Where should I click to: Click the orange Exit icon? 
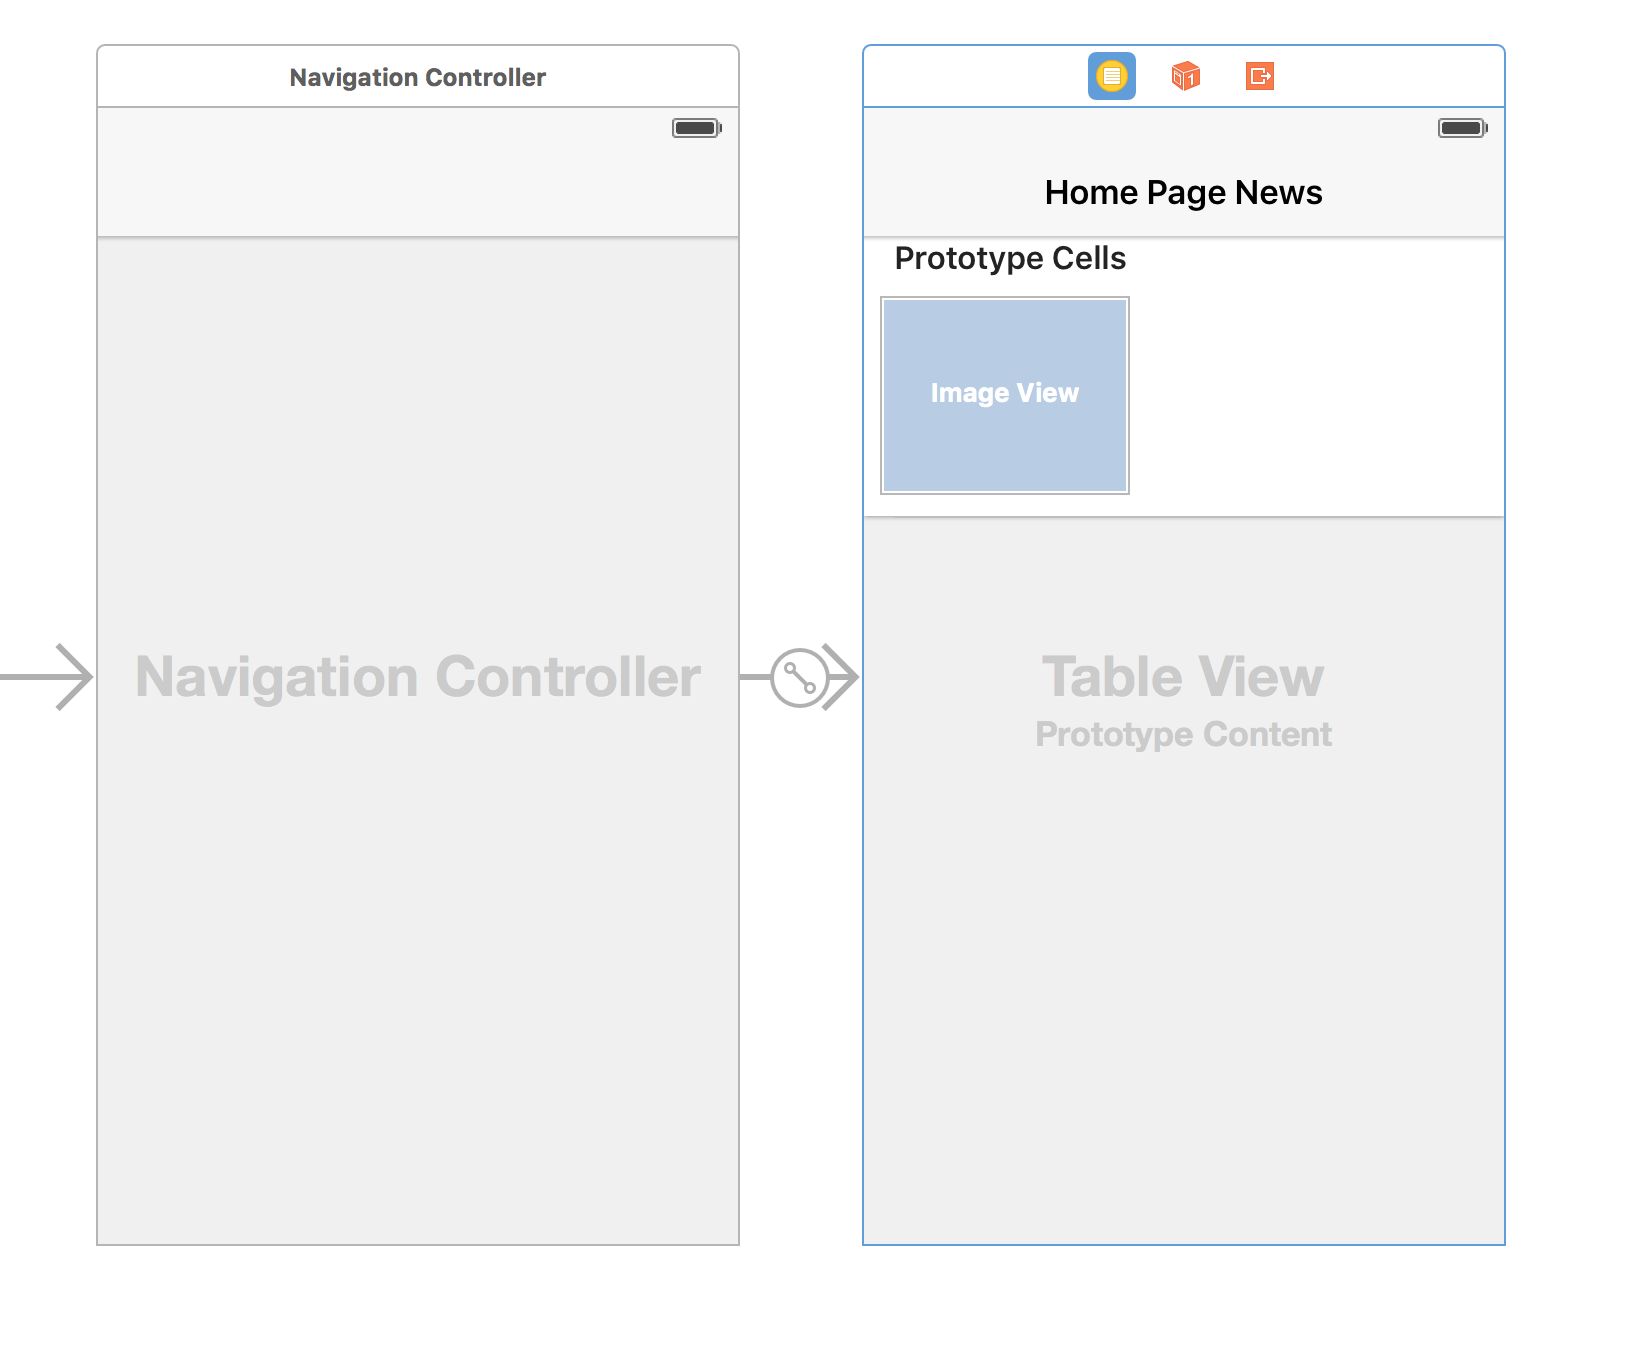[x=1260, y=76]
